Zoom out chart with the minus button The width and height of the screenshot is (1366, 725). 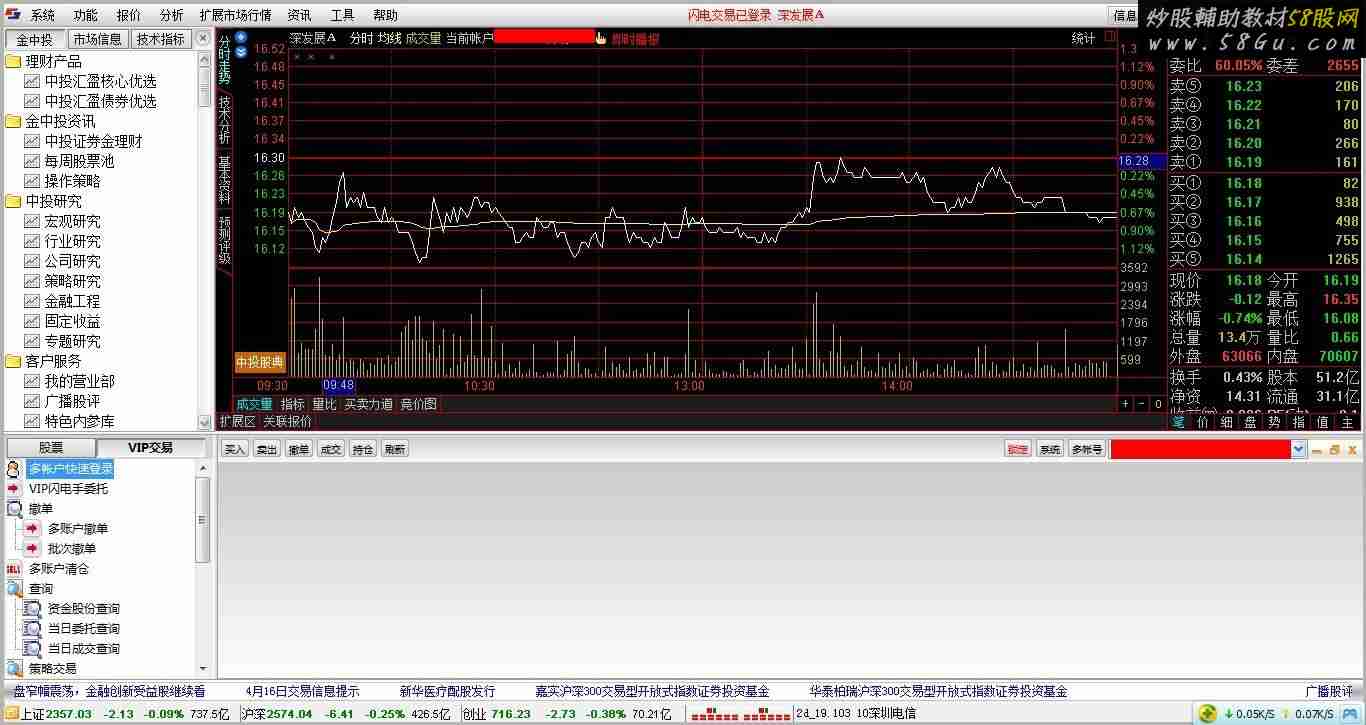click(1141, 404)
